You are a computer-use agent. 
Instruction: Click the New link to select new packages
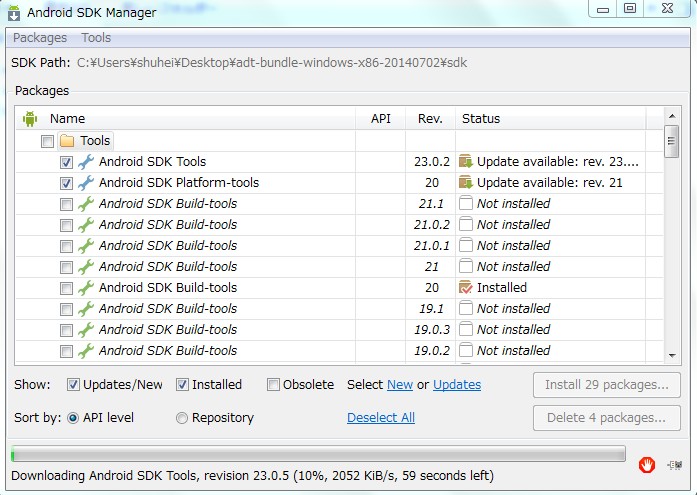(400, 385)
